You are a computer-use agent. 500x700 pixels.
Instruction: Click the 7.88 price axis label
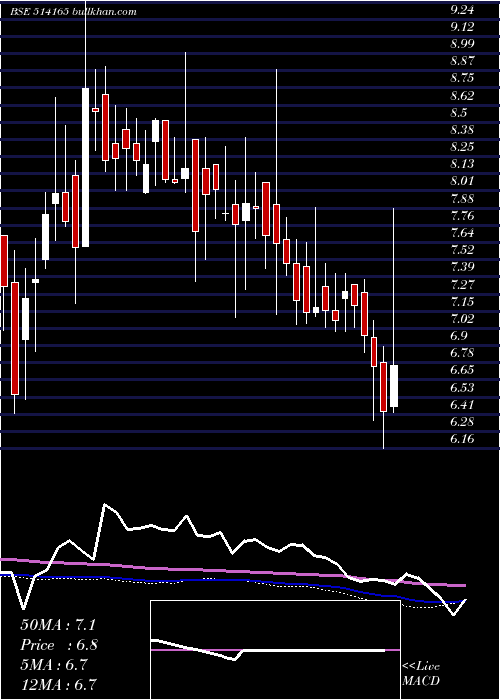[x=461, y=199]
